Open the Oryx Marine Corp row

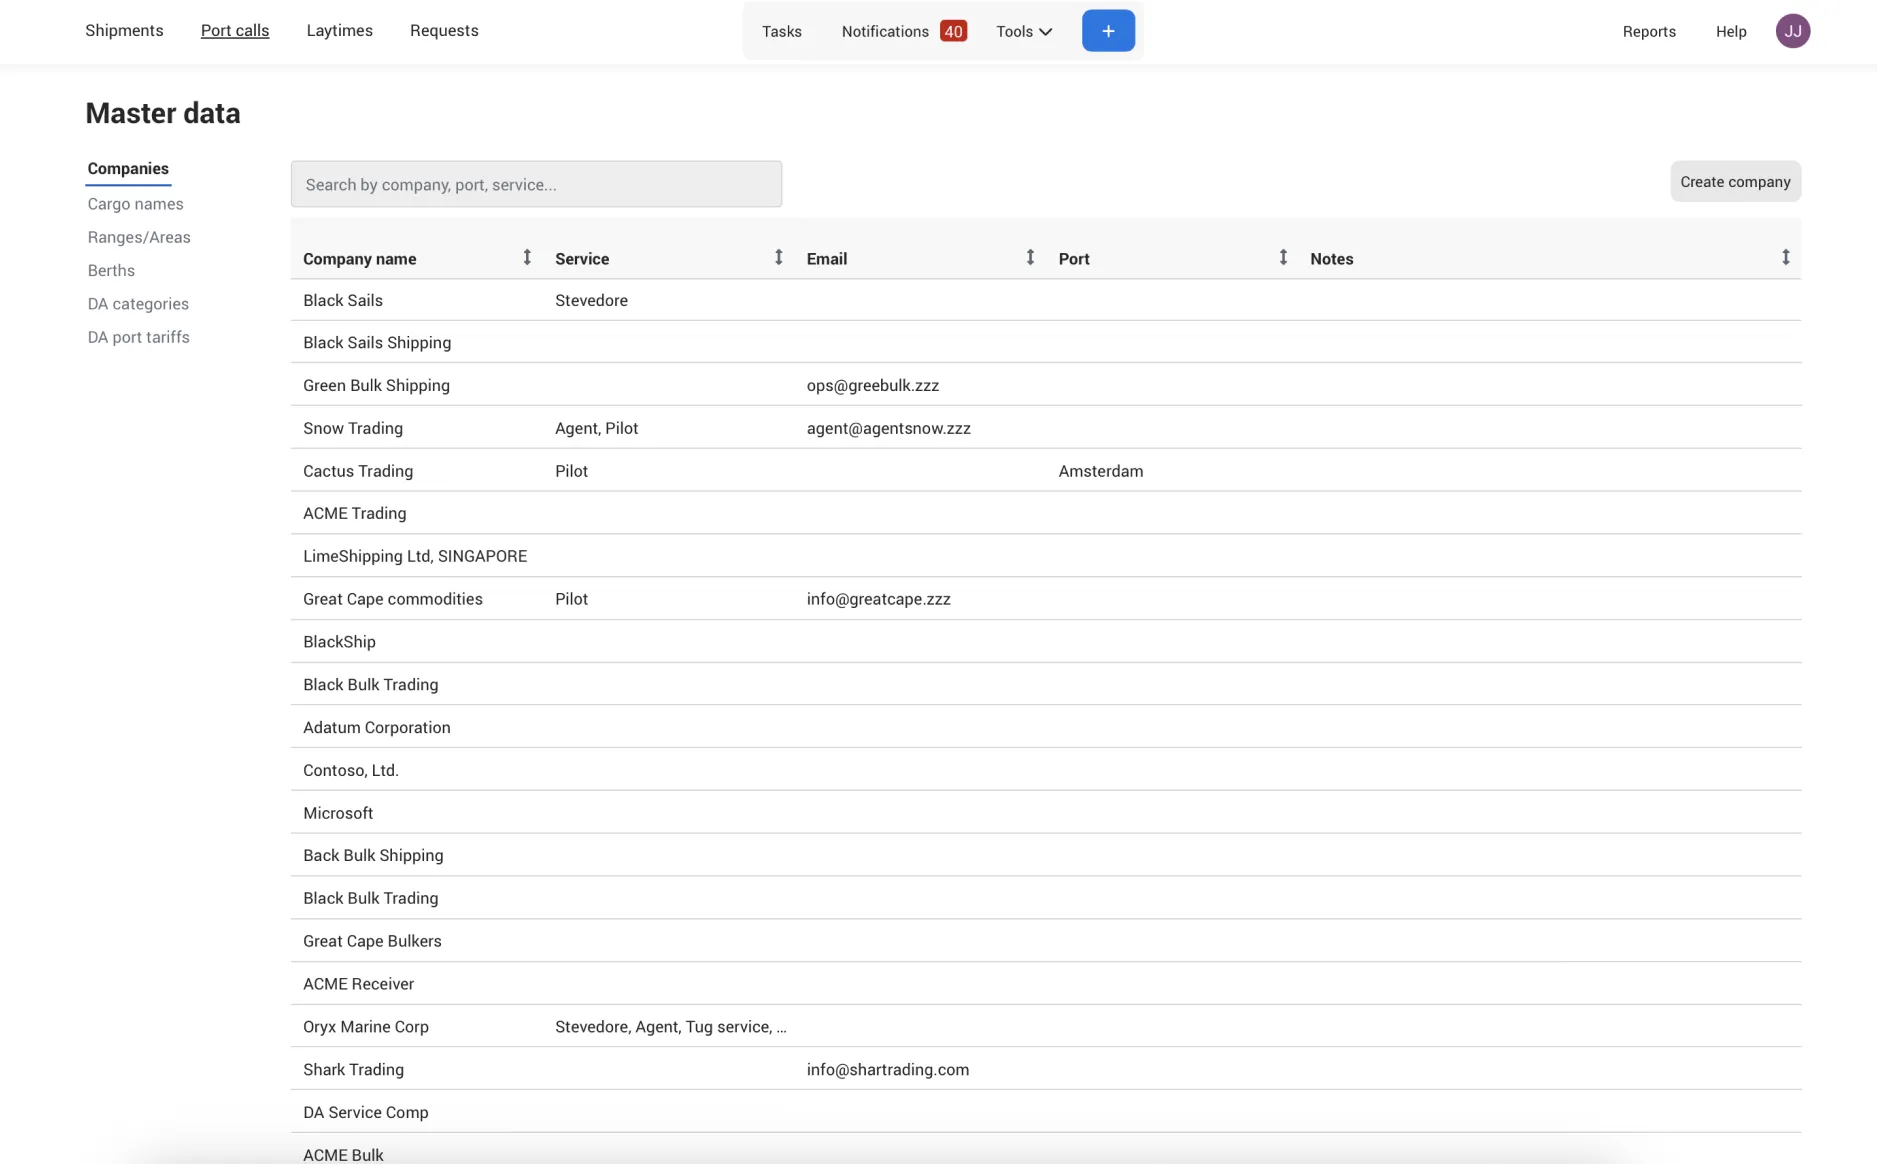pos(1046,1026)
